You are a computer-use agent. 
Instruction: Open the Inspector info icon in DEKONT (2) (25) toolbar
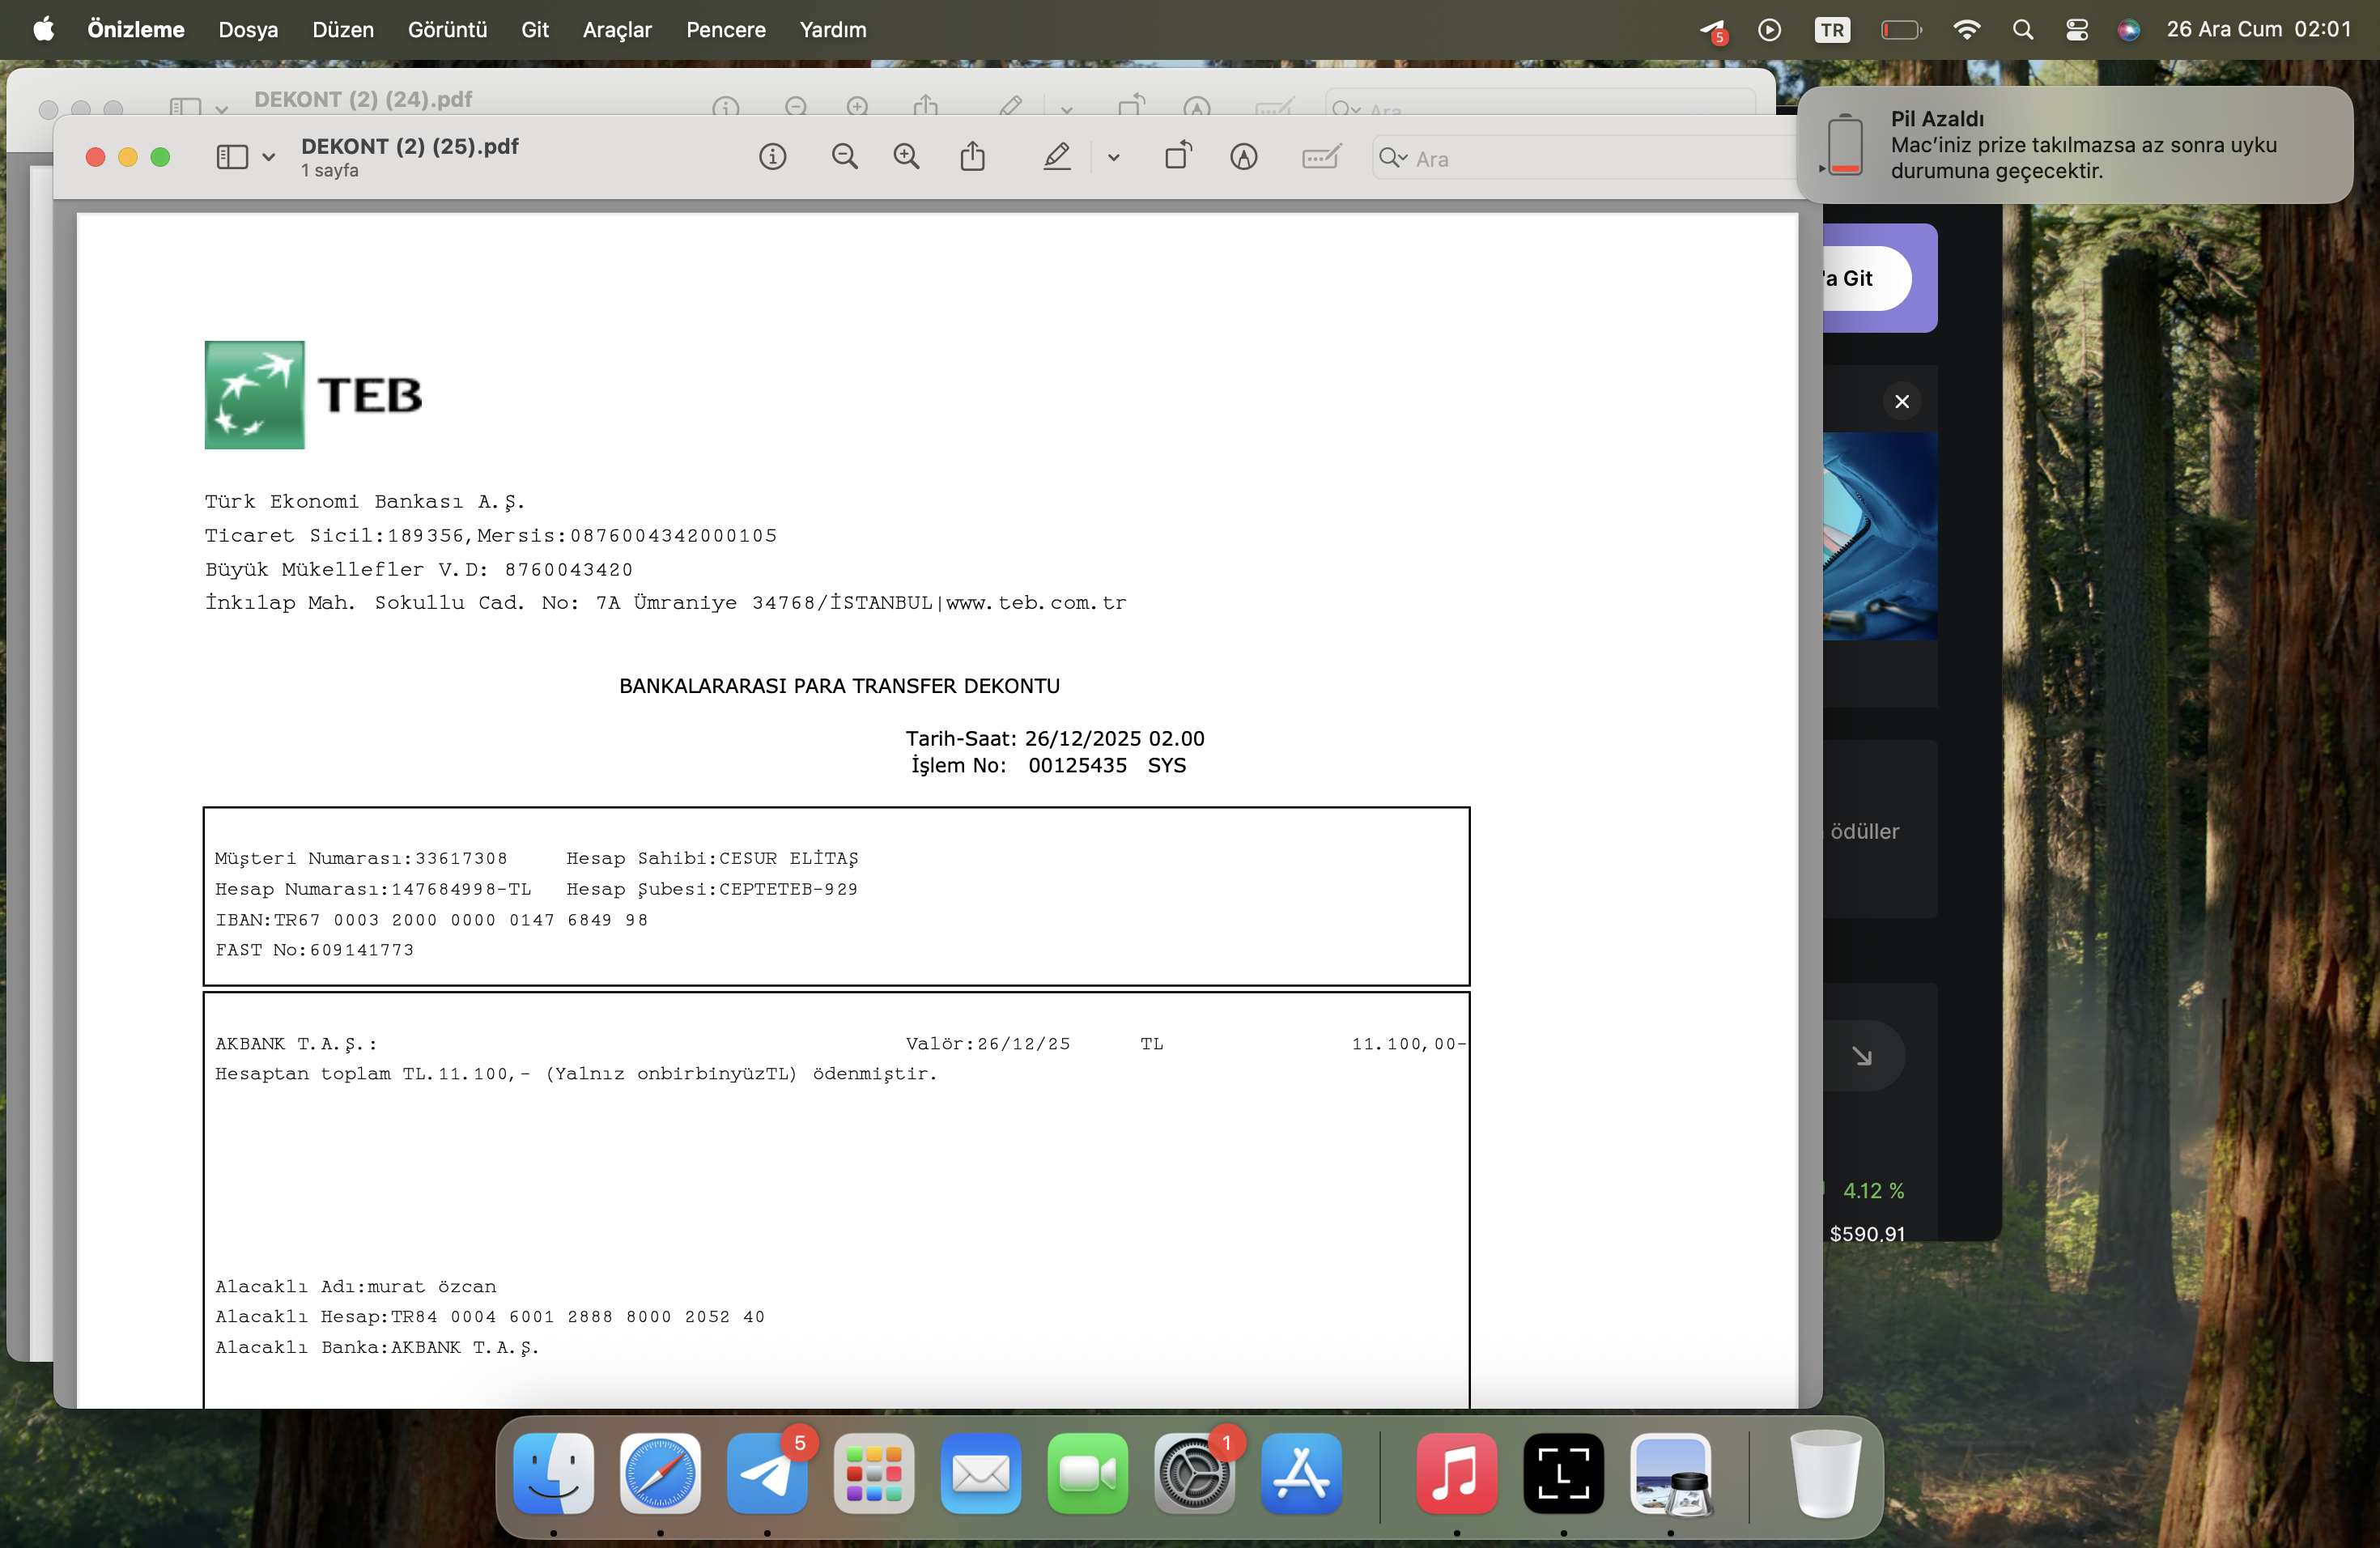coord(772,157)
